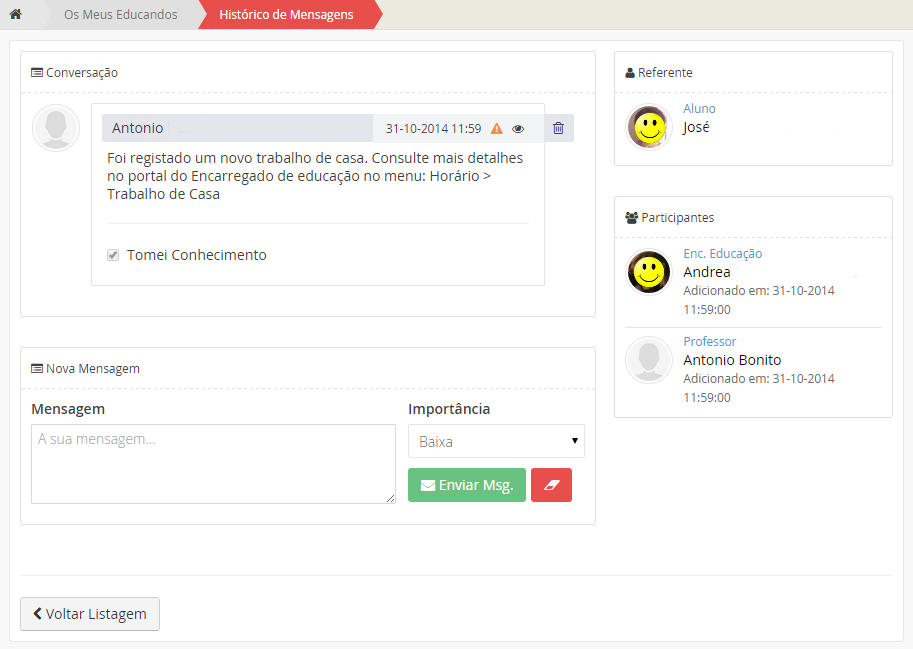Select Histórico de Mensagens breadcrumb tab
913x649 pixels.
click(x=286, y=15)
